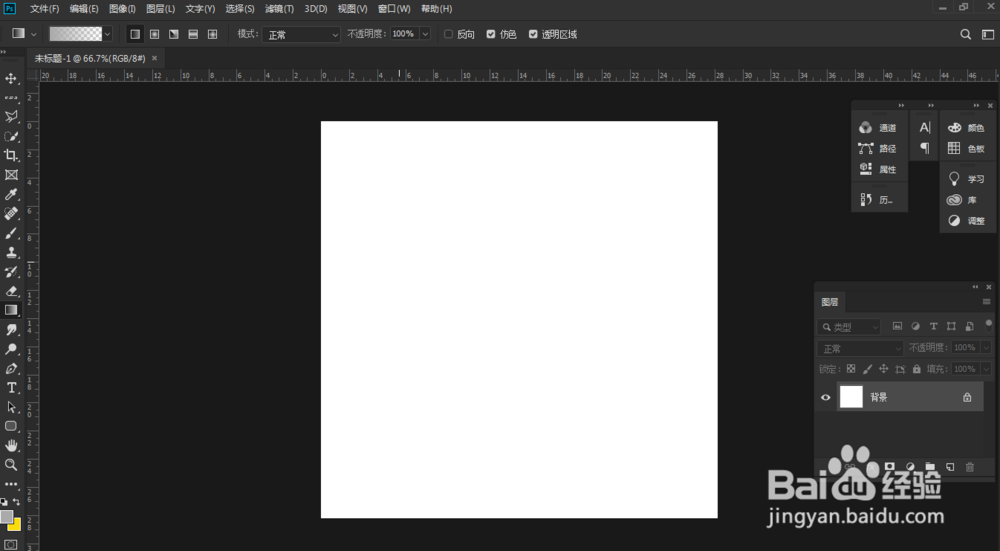This screenshot has height=551, width=1000.
Task: Click the yellow background color swatch
Action: point(16,525)
